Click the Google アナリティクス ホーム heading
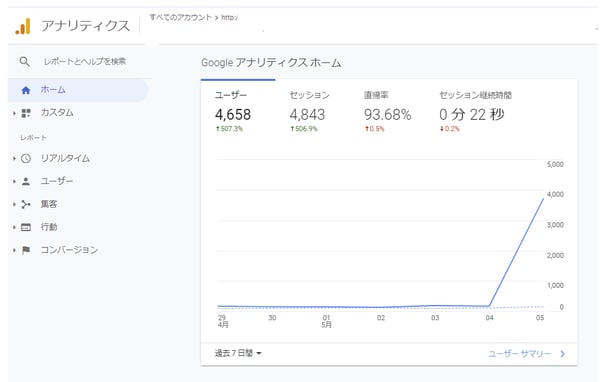 pyautogui.click(x=271, y=62)
